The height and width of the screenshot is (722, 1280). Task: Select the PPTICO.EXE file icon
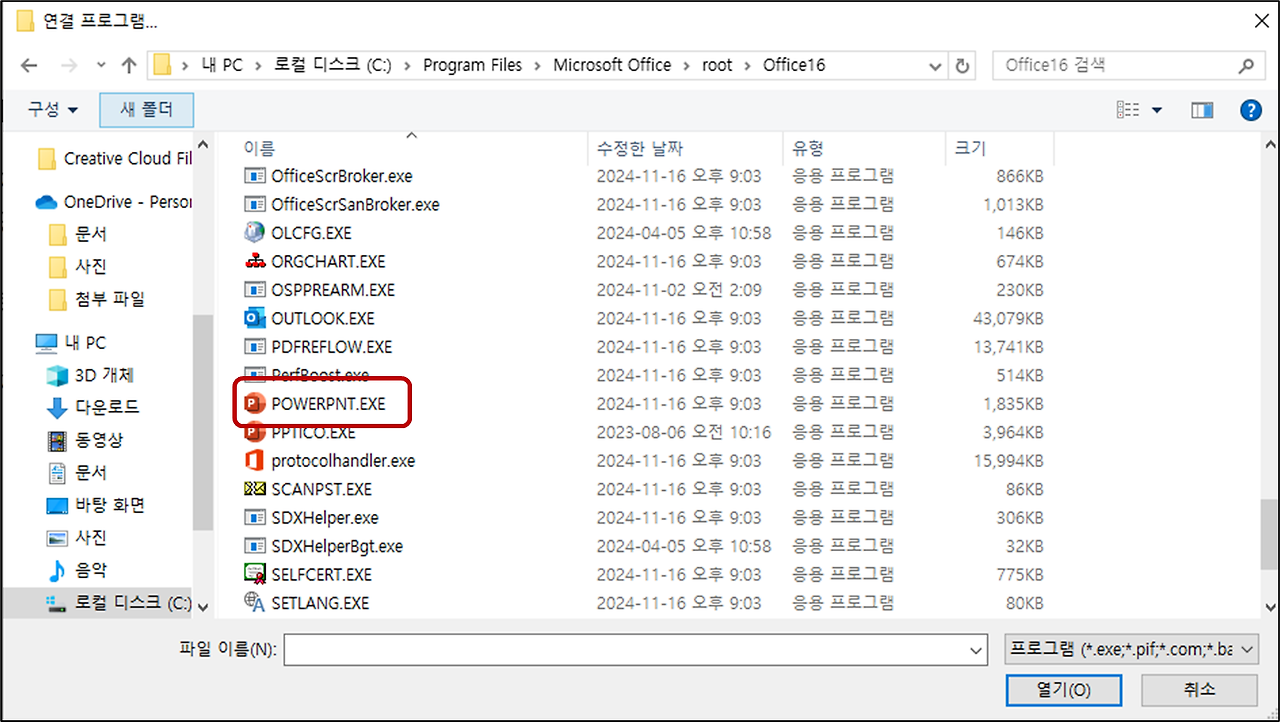coord(254,432)
